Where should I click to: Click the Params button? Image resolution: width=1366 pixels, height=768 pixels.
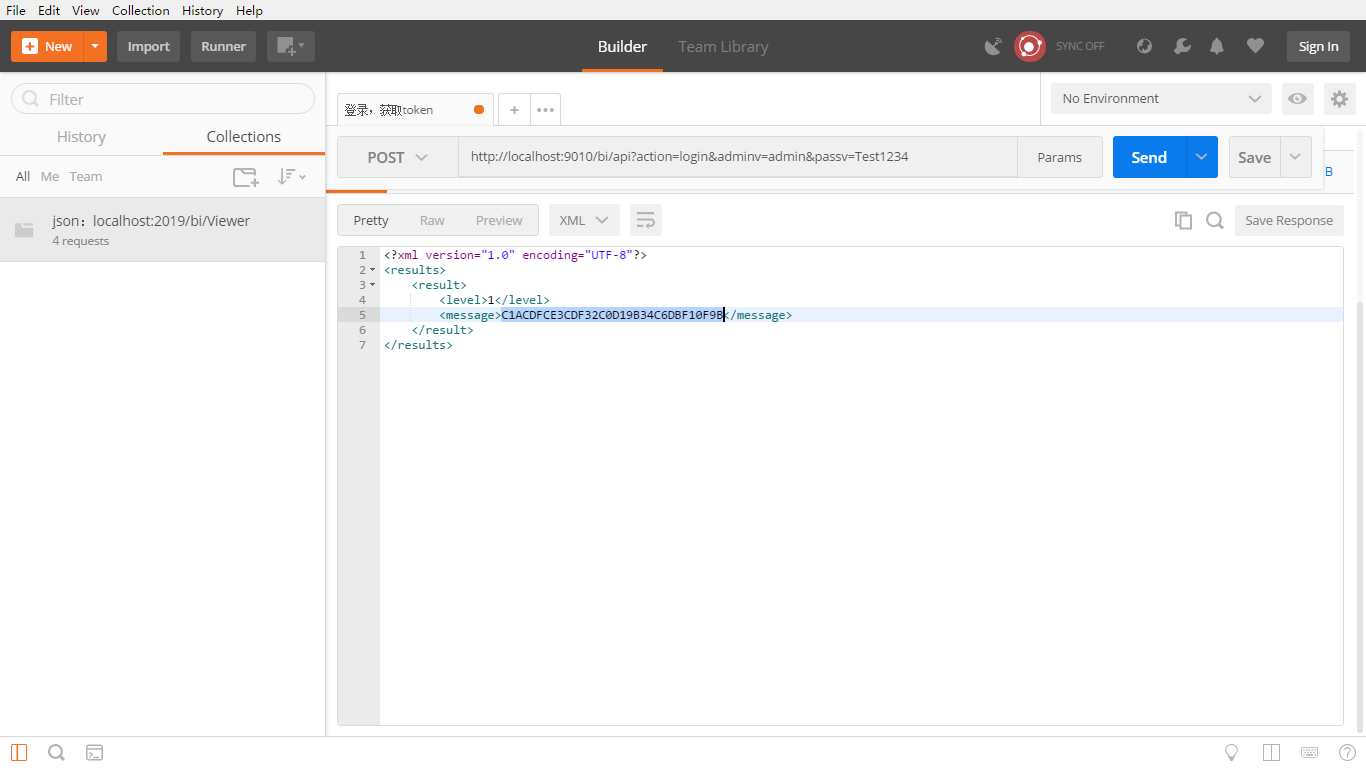1059,157
